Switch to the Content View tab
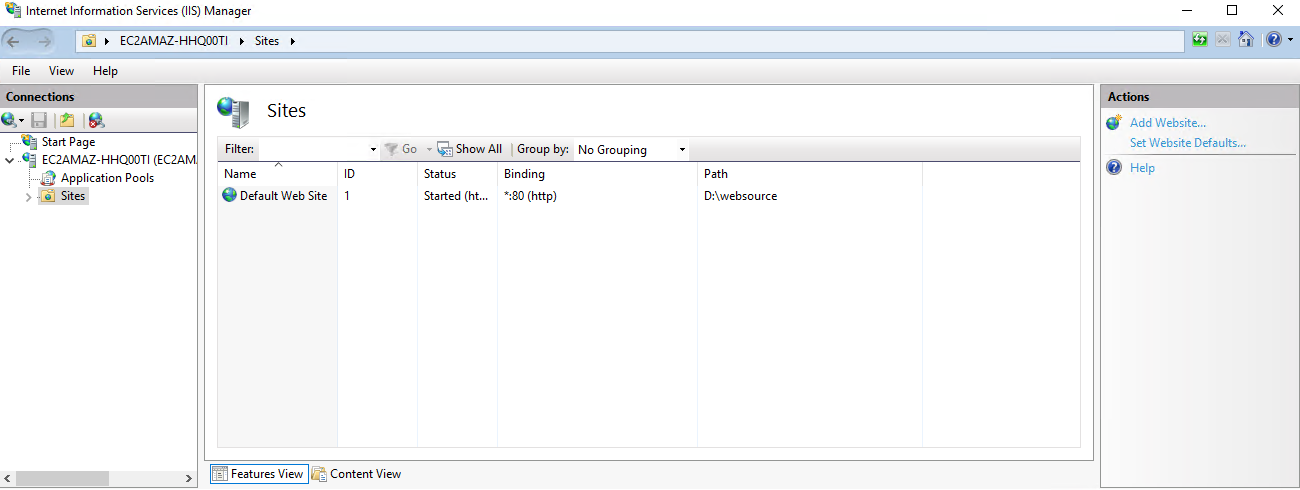 pyautogui.click(x=357, y=474)
